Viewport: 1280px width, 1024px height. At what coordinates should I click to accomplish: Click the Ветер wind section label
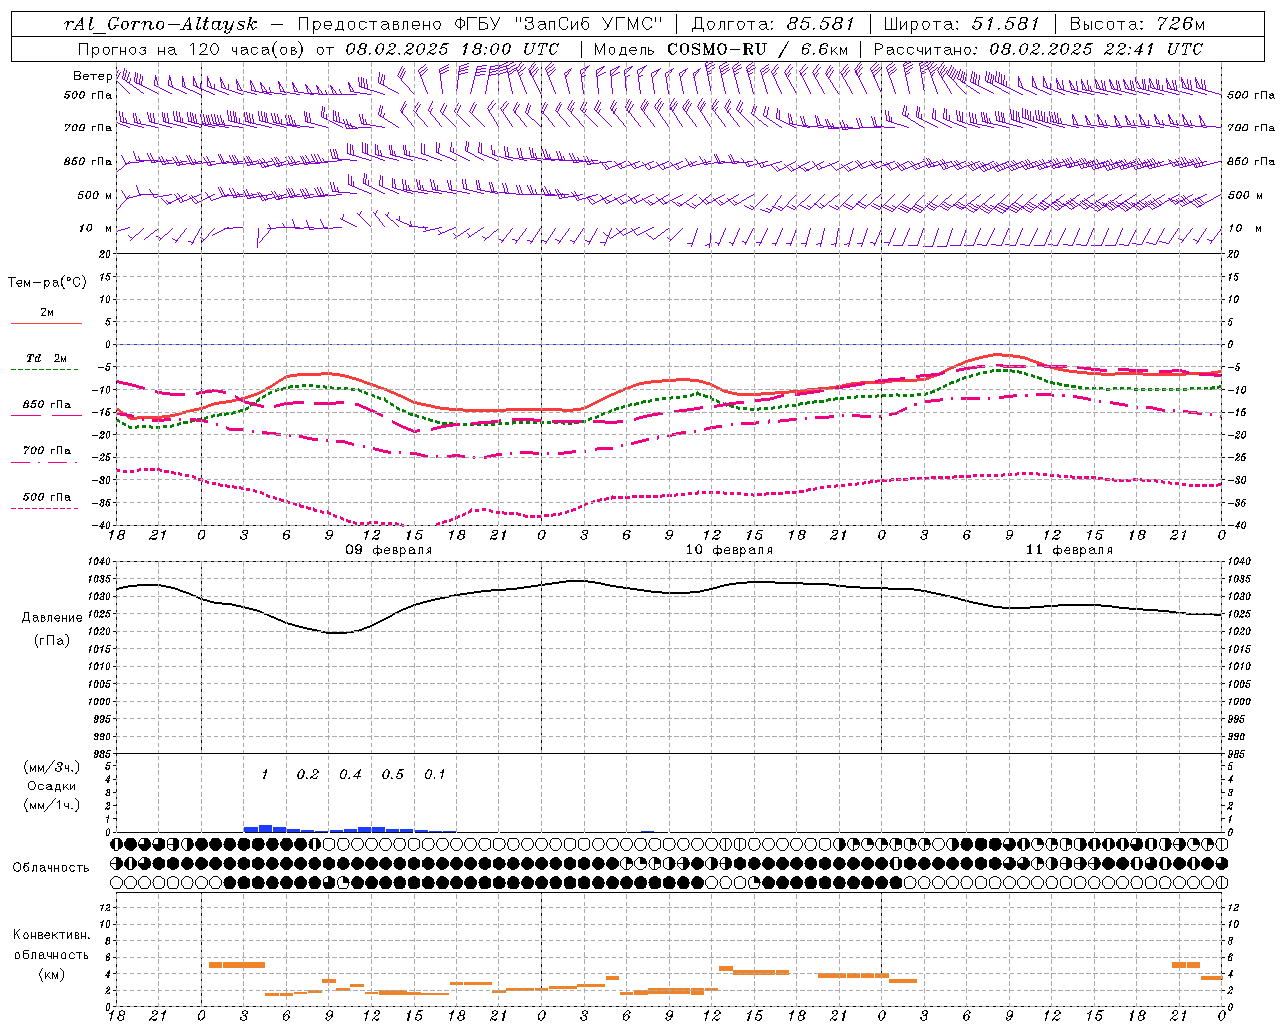coord(92,76)
